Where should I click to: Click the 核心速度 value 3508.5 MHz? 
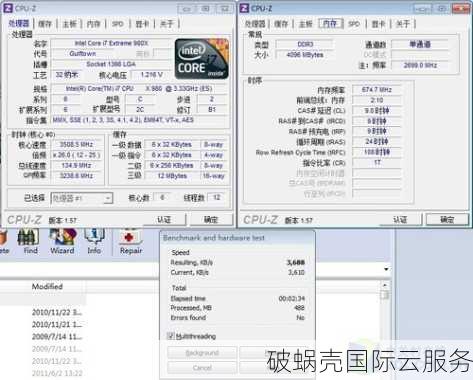[x=76, y=144]
